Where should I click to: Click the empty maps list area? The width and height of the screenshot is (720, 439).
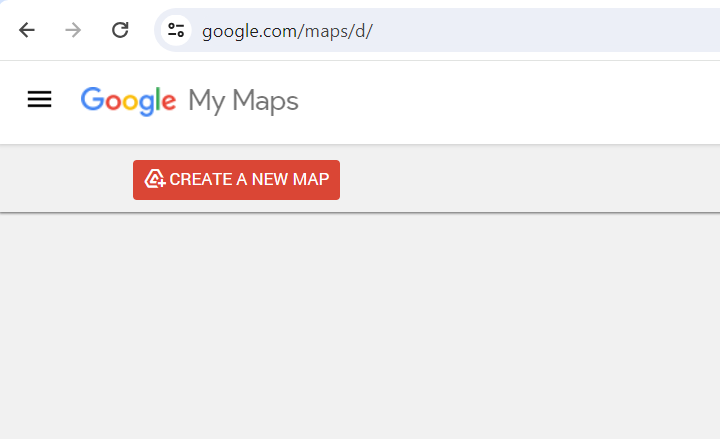(360, 326)
